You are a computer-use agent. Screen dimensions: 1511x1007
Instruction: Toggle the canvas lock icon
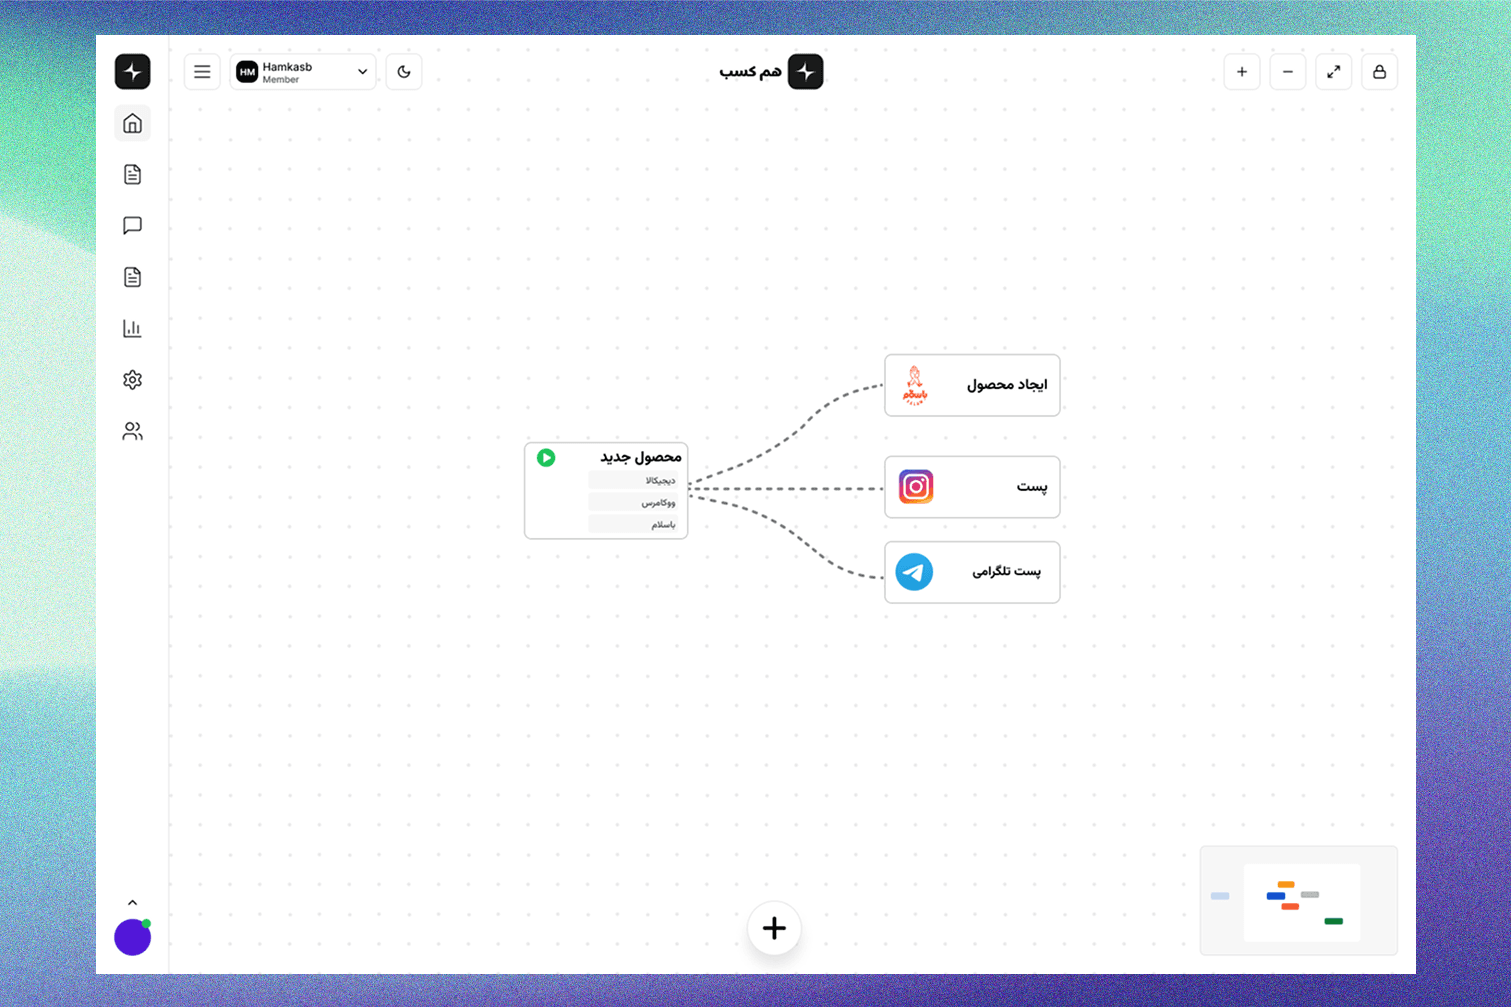1379,71
